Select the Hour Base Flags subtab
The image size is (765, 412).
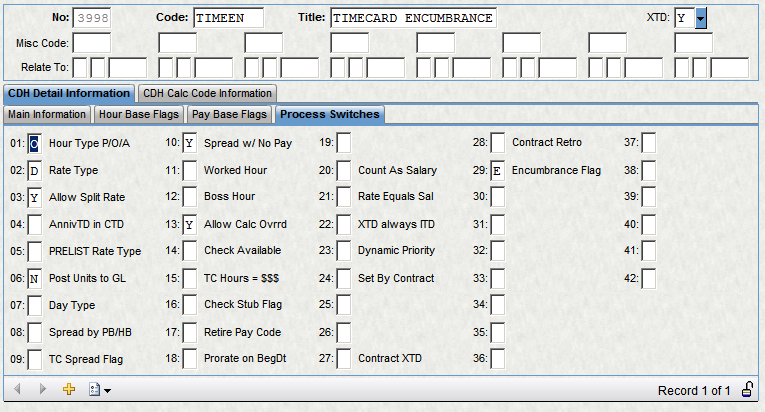pyautogui.click(x=140, y=115)
